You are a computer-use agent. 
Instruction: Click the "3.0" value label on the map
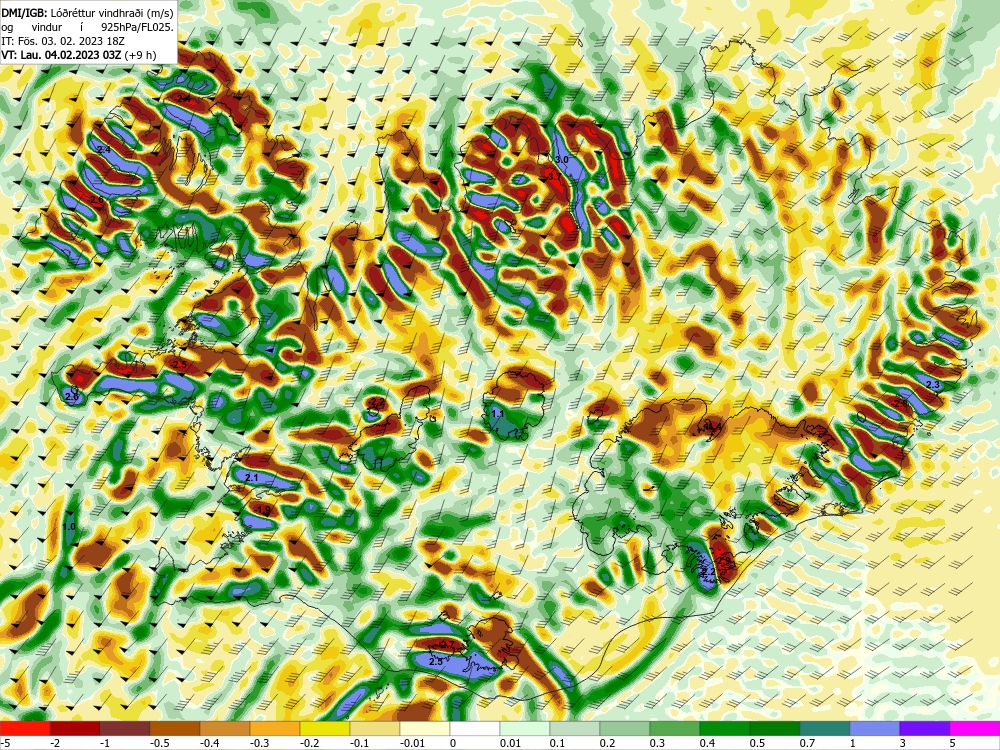coord(562,159)
